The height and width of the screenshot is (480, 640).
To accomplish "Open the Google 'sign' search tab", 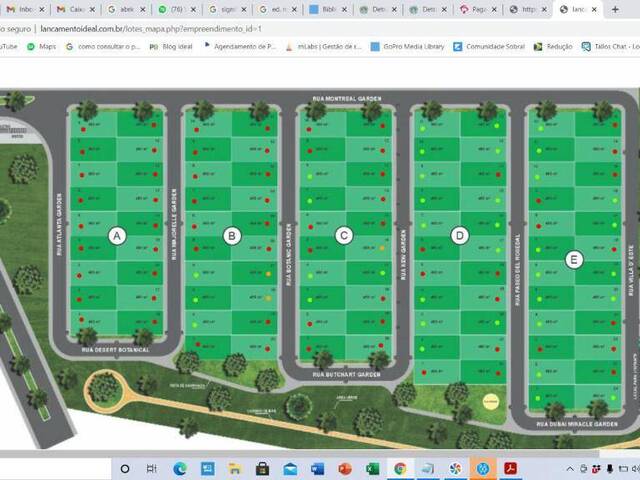I will (x=227, y=9).
